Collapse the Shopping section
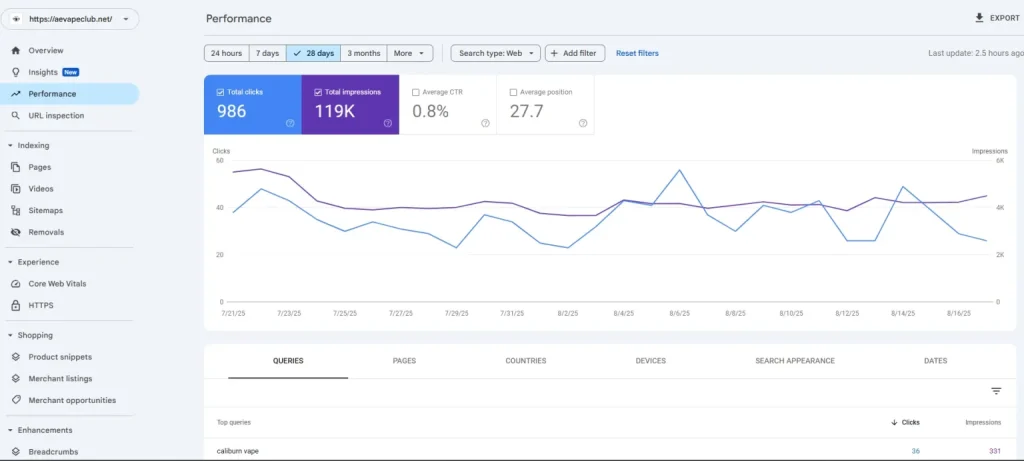 [x=10, y=336]
